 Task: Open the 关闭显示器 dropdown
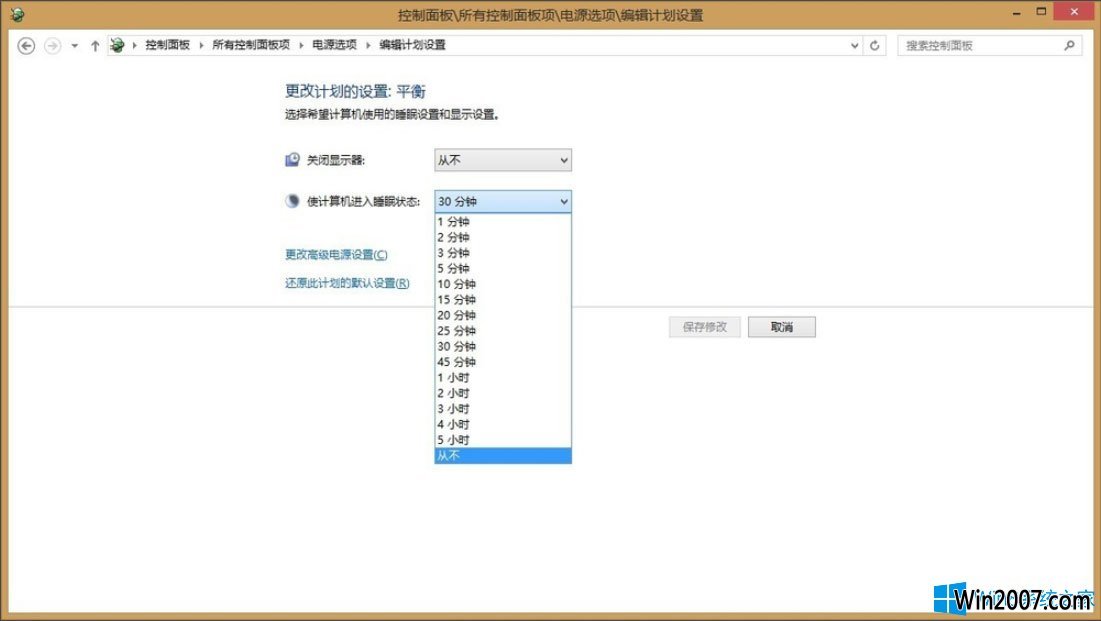click(x=503, y=160)
